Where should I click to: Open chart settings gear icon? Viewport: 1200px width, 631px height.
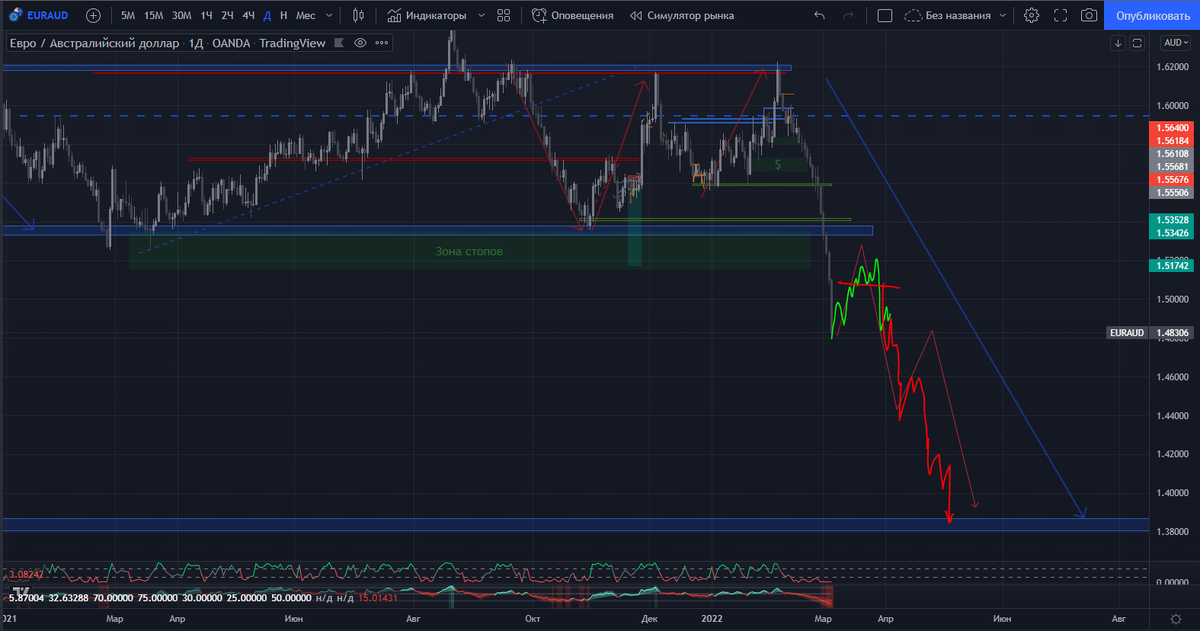pos(1031,15)
